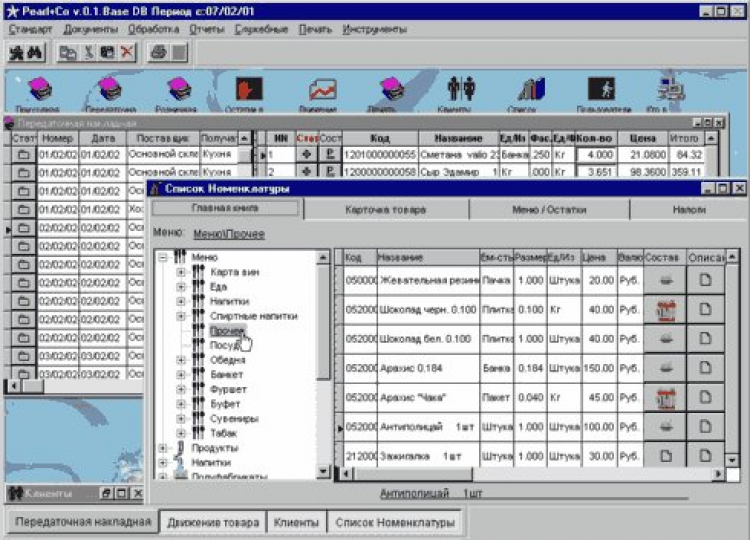Expand the Карта вин tree node
This screenshot has width=750, height=540.
coord(181,272)
